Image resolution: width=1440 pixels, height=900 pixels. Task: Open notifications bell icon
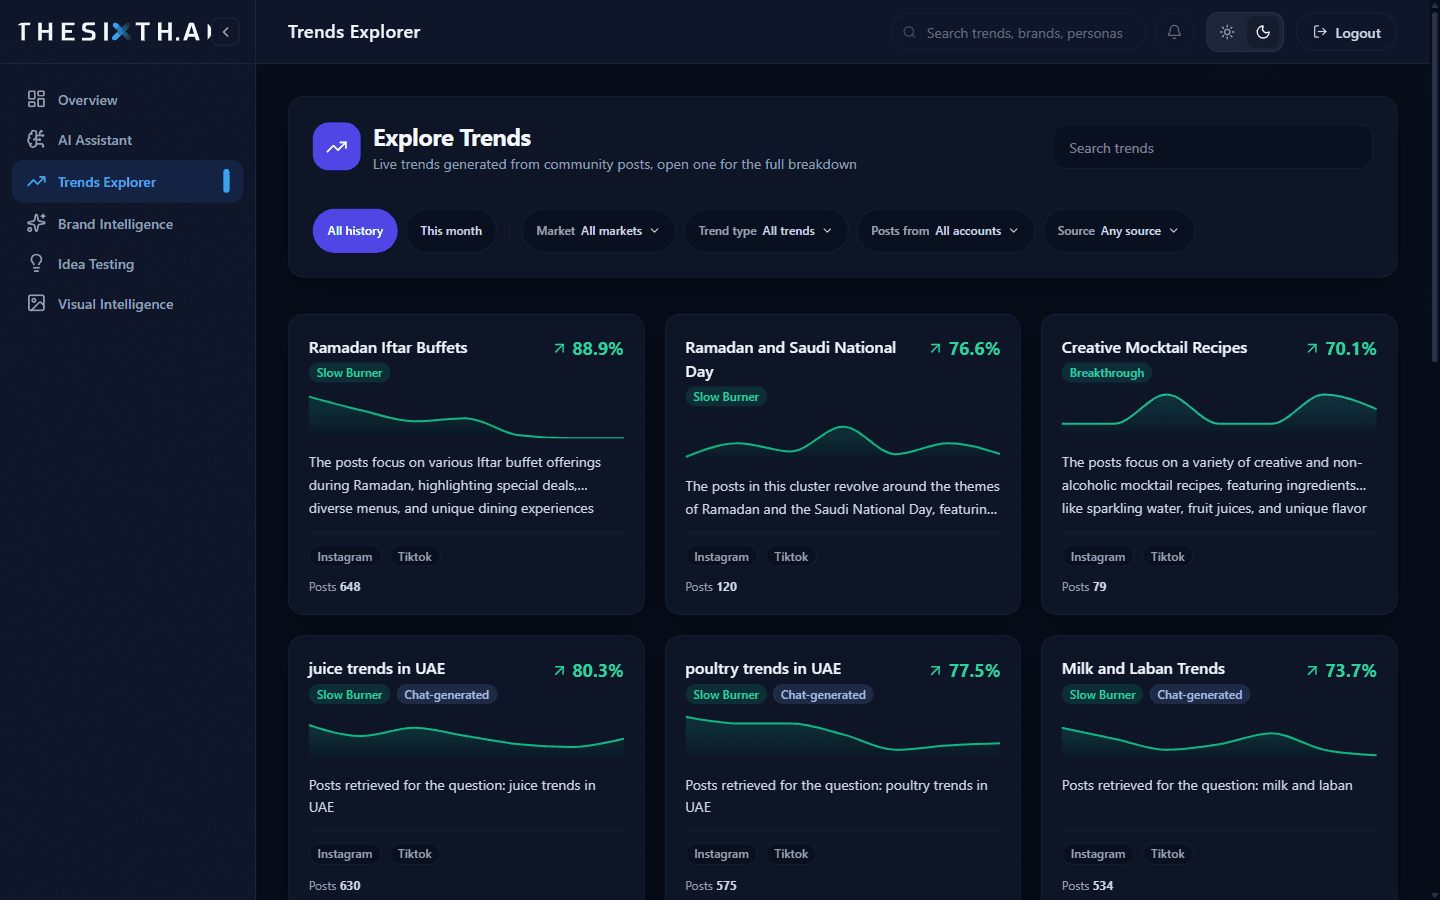click(1174, 32)
